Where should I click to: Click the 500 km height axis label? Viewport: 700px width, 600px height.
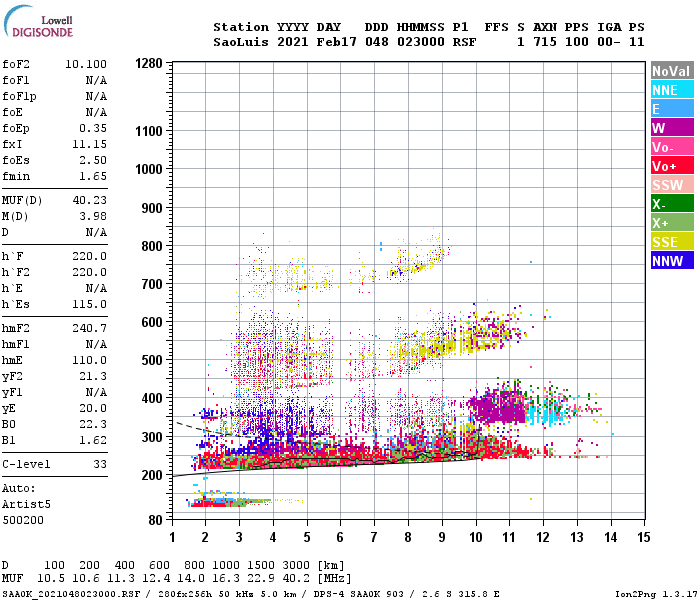click(x=152, y=360)
